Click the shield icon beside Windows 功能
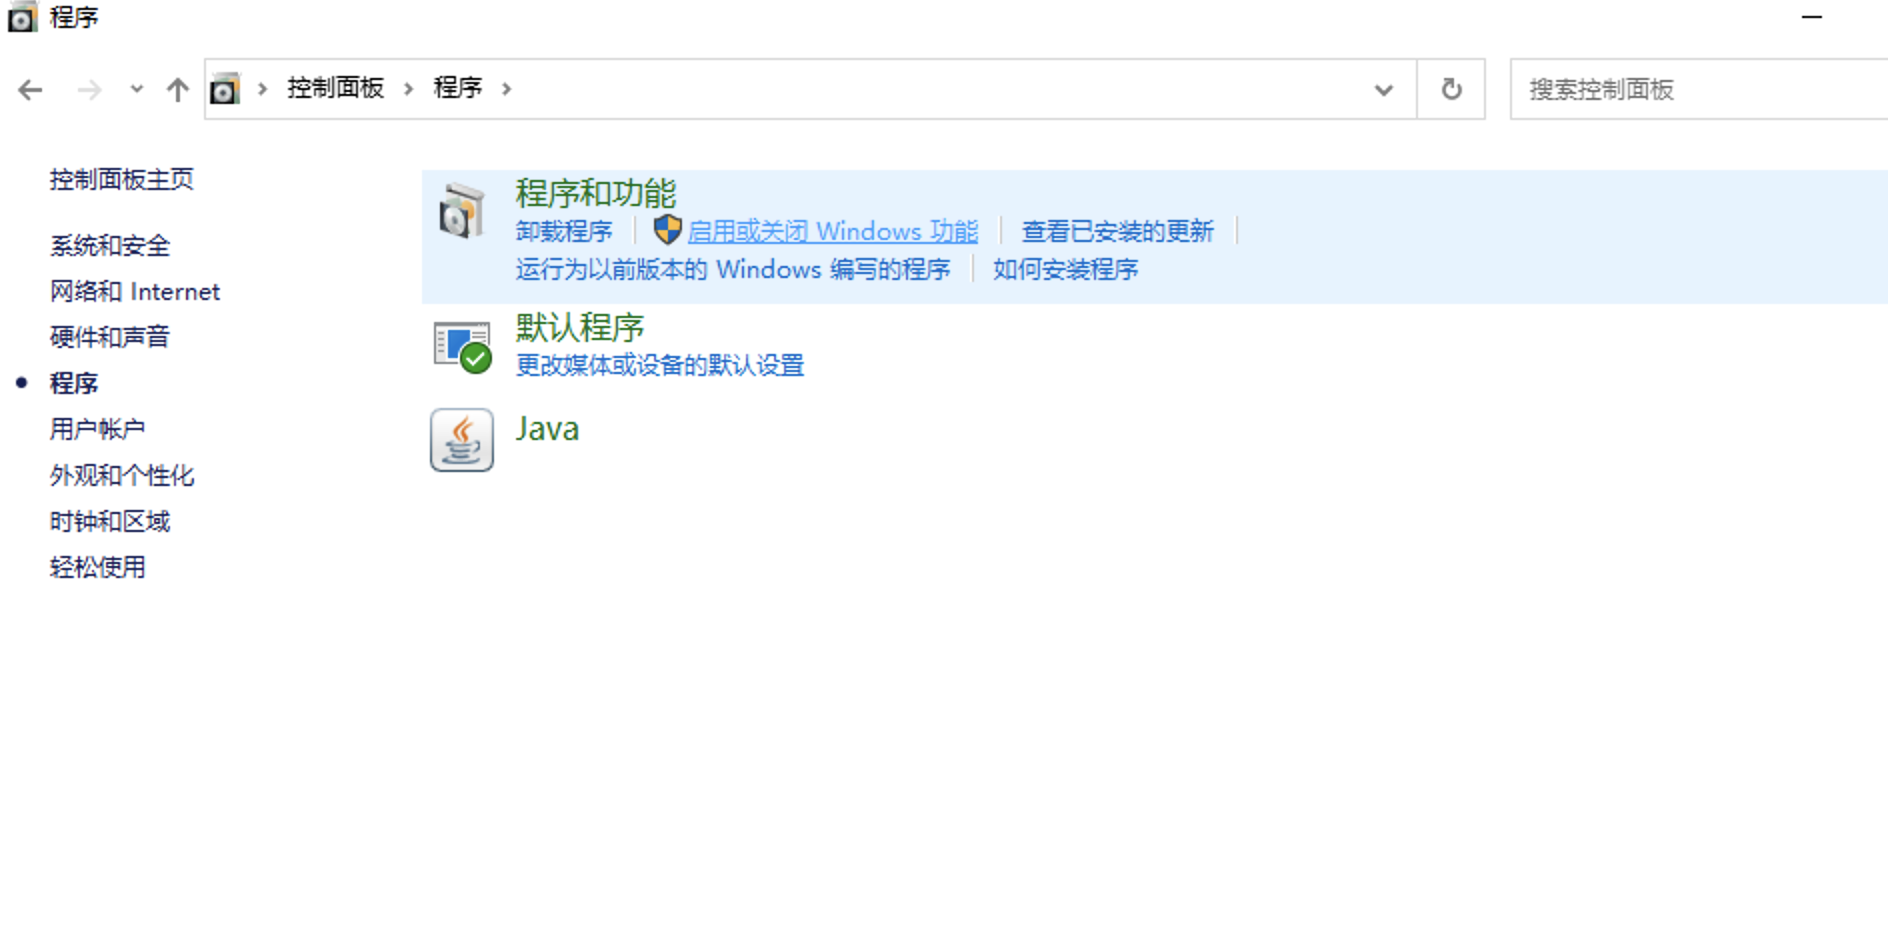This screenshot has height=950, width=1888. [667, 230]
